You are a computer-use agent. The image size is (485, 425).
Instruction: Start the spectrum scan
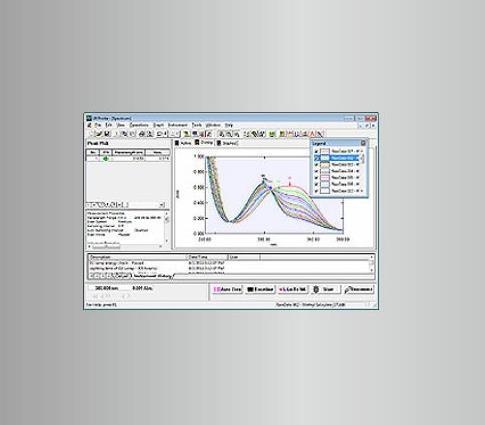pos(325,289)
